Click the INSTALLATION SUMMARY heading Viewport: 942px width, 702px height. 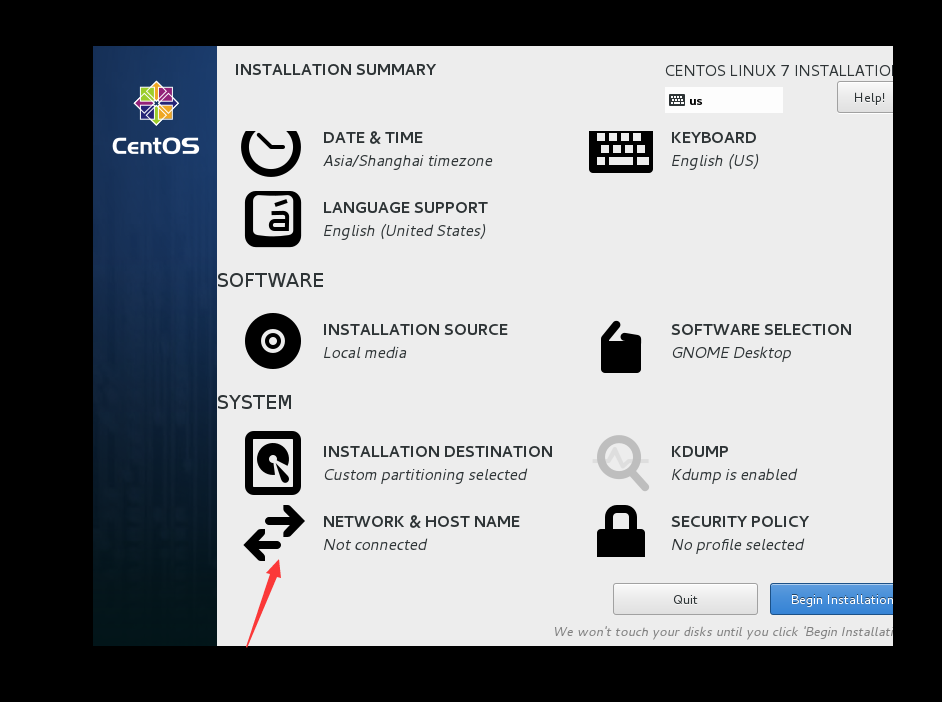coord(335,70)
